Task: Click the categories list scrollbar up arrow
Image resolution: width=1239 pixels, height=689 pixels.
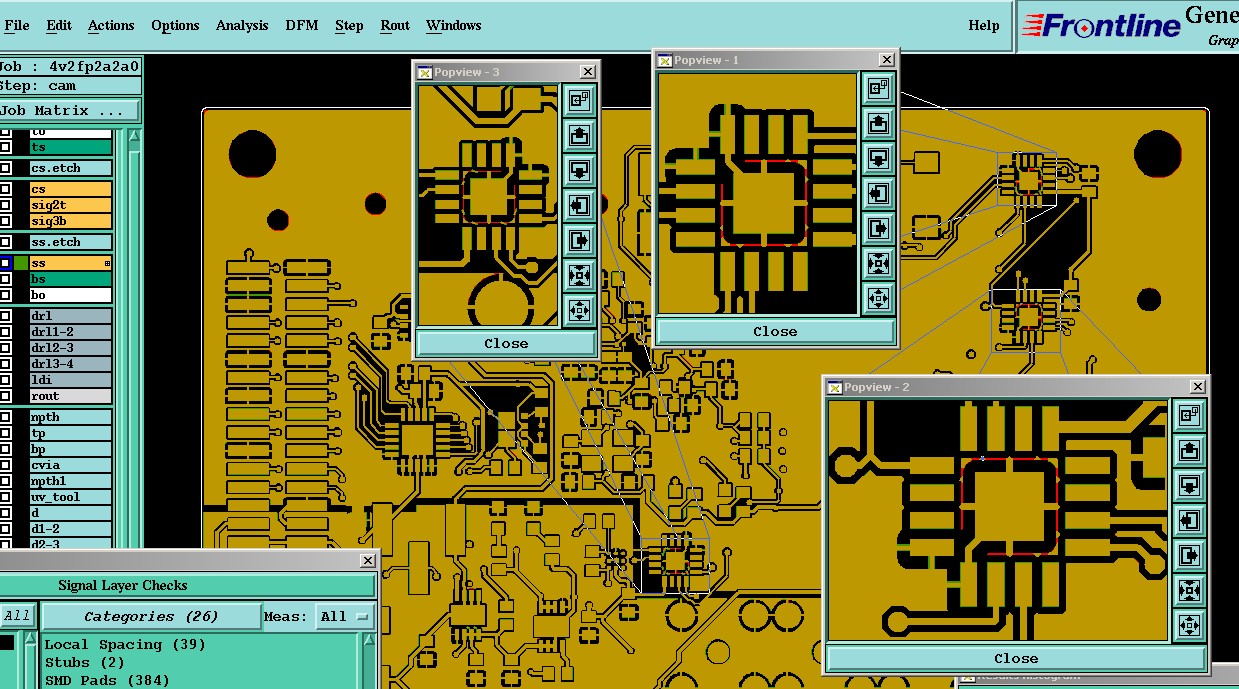Action: (x=368, y=640)
